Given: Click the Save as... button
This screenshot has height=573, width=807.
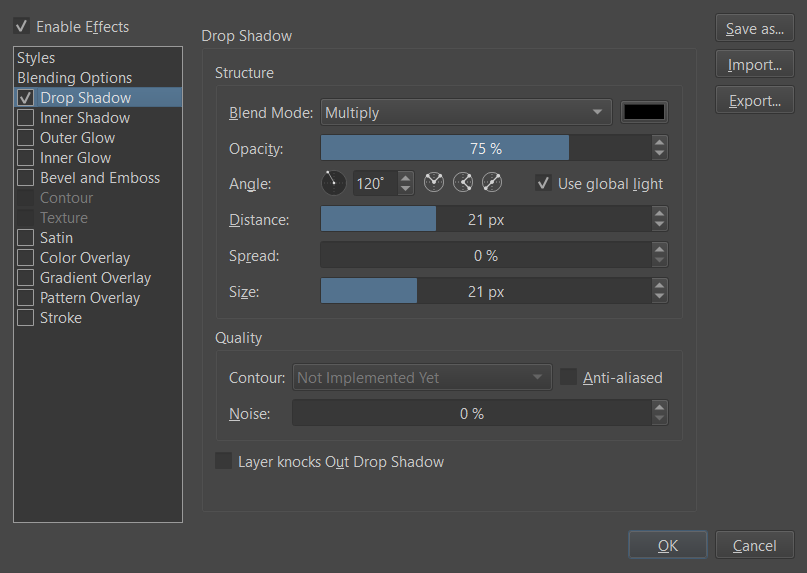Looking at the screenshot, I should tap(754, 29).
